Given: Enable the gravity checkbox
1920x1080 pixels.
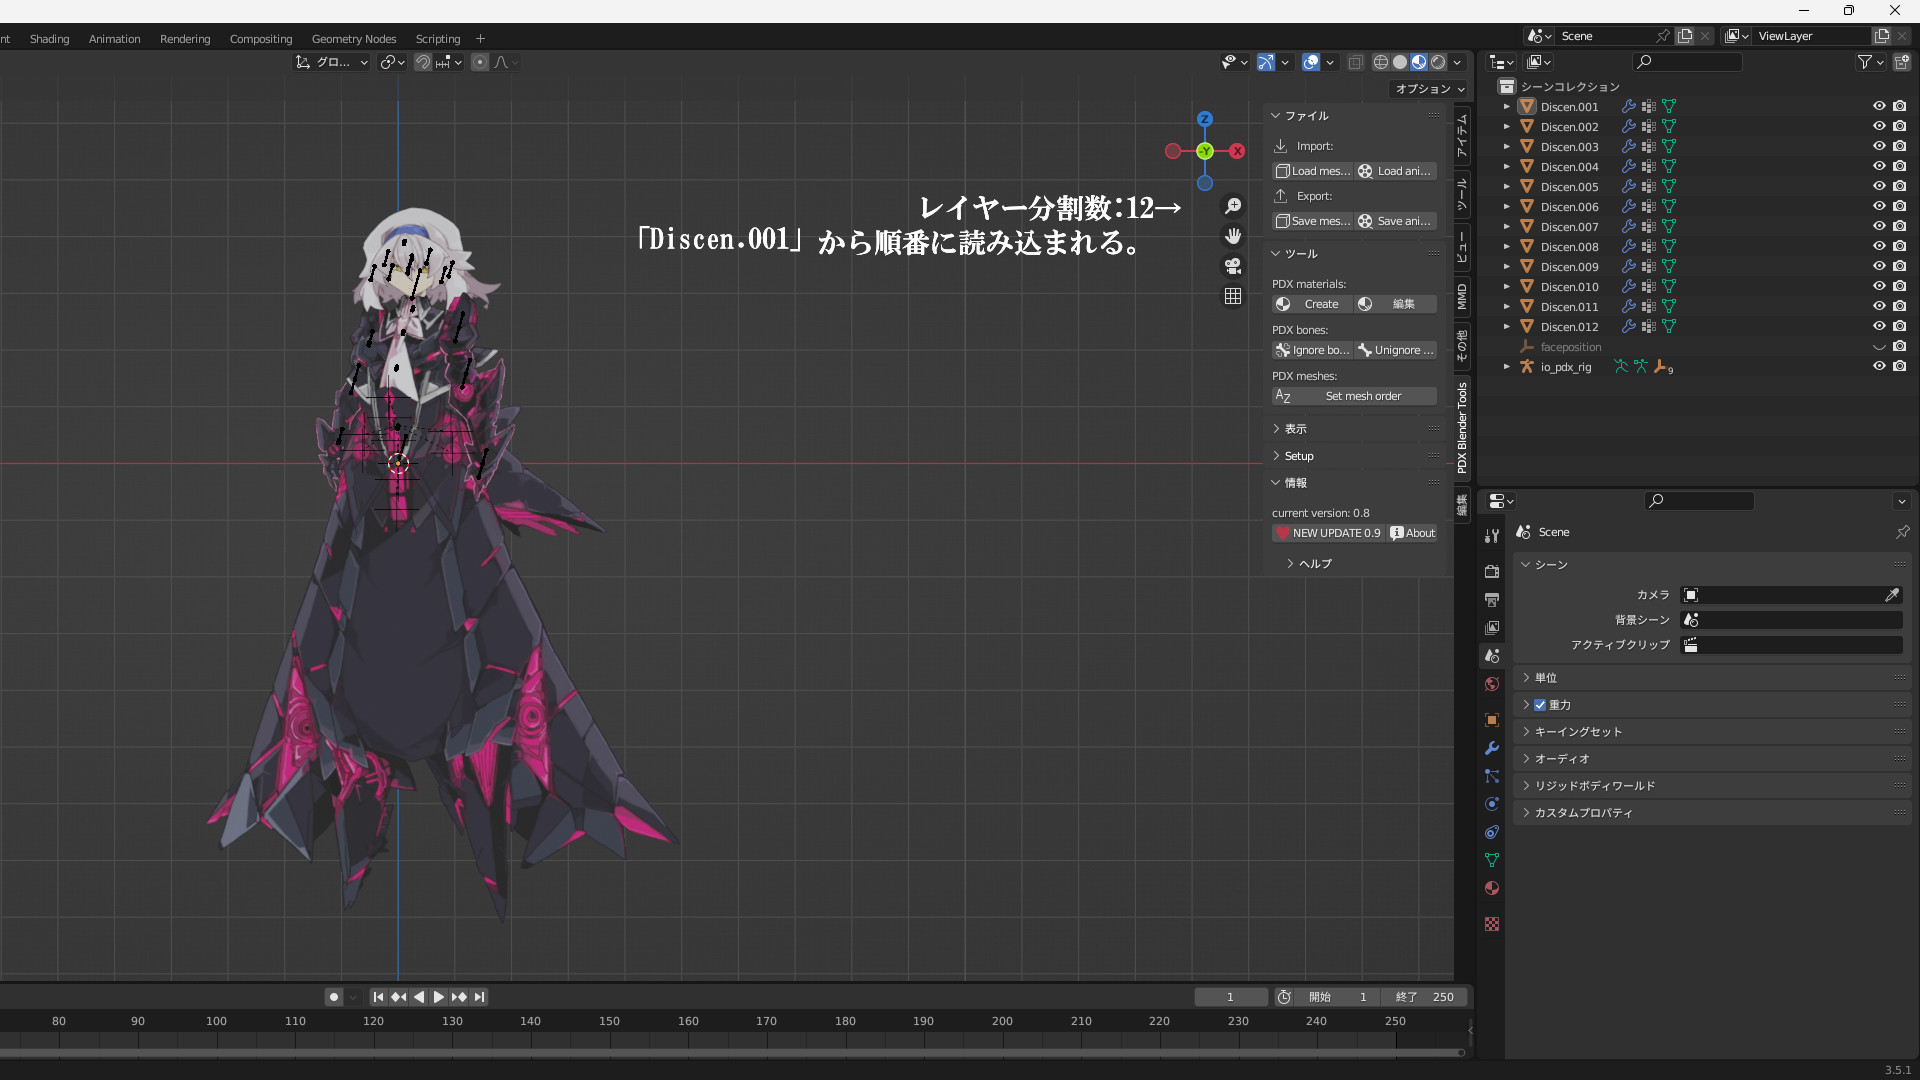Looking at the screenshot, I should pos(1540,705).
